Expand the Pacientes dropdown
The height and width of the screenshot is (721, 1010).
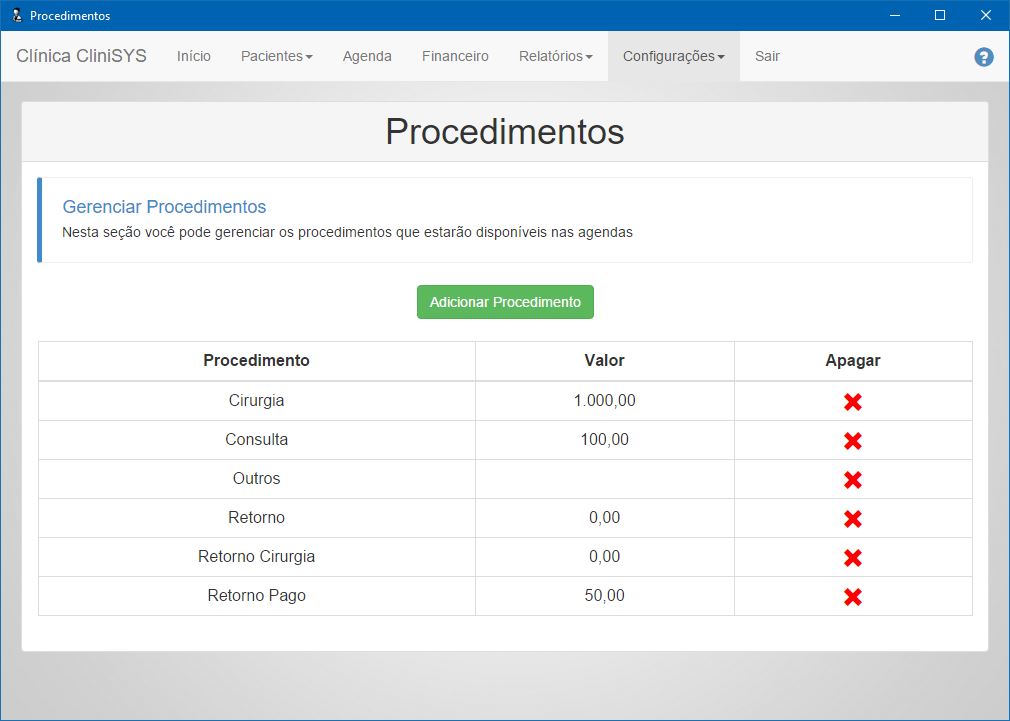point(276,57)
